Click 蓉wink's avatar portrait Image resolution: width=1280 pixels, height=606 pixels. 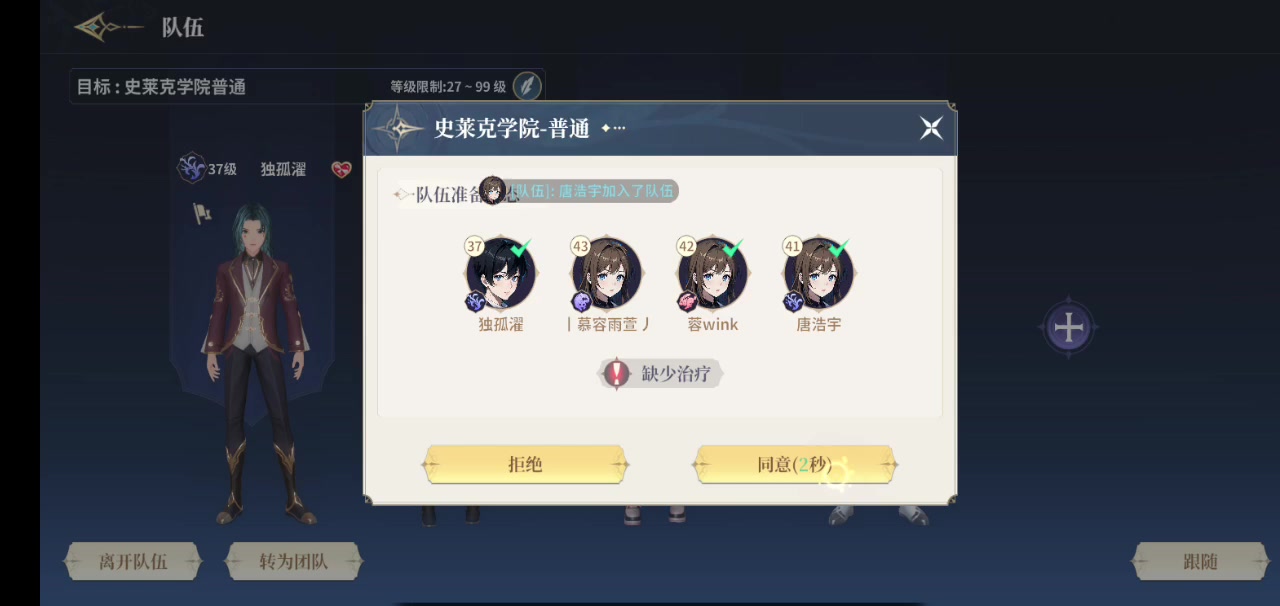coord(713,273)
